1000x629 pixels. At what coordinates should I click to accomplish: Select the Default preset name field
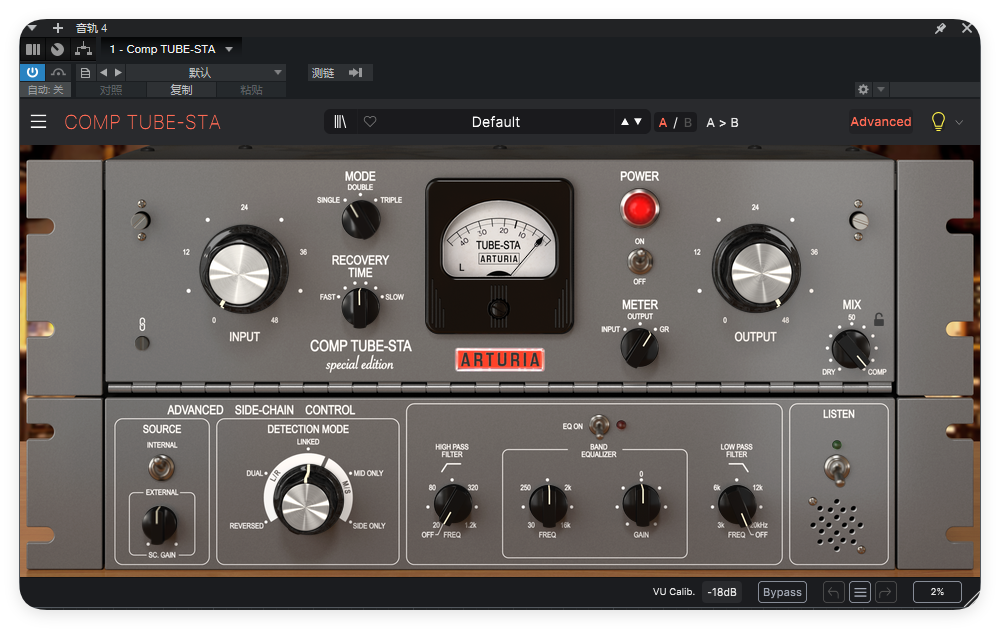(496, 122)
